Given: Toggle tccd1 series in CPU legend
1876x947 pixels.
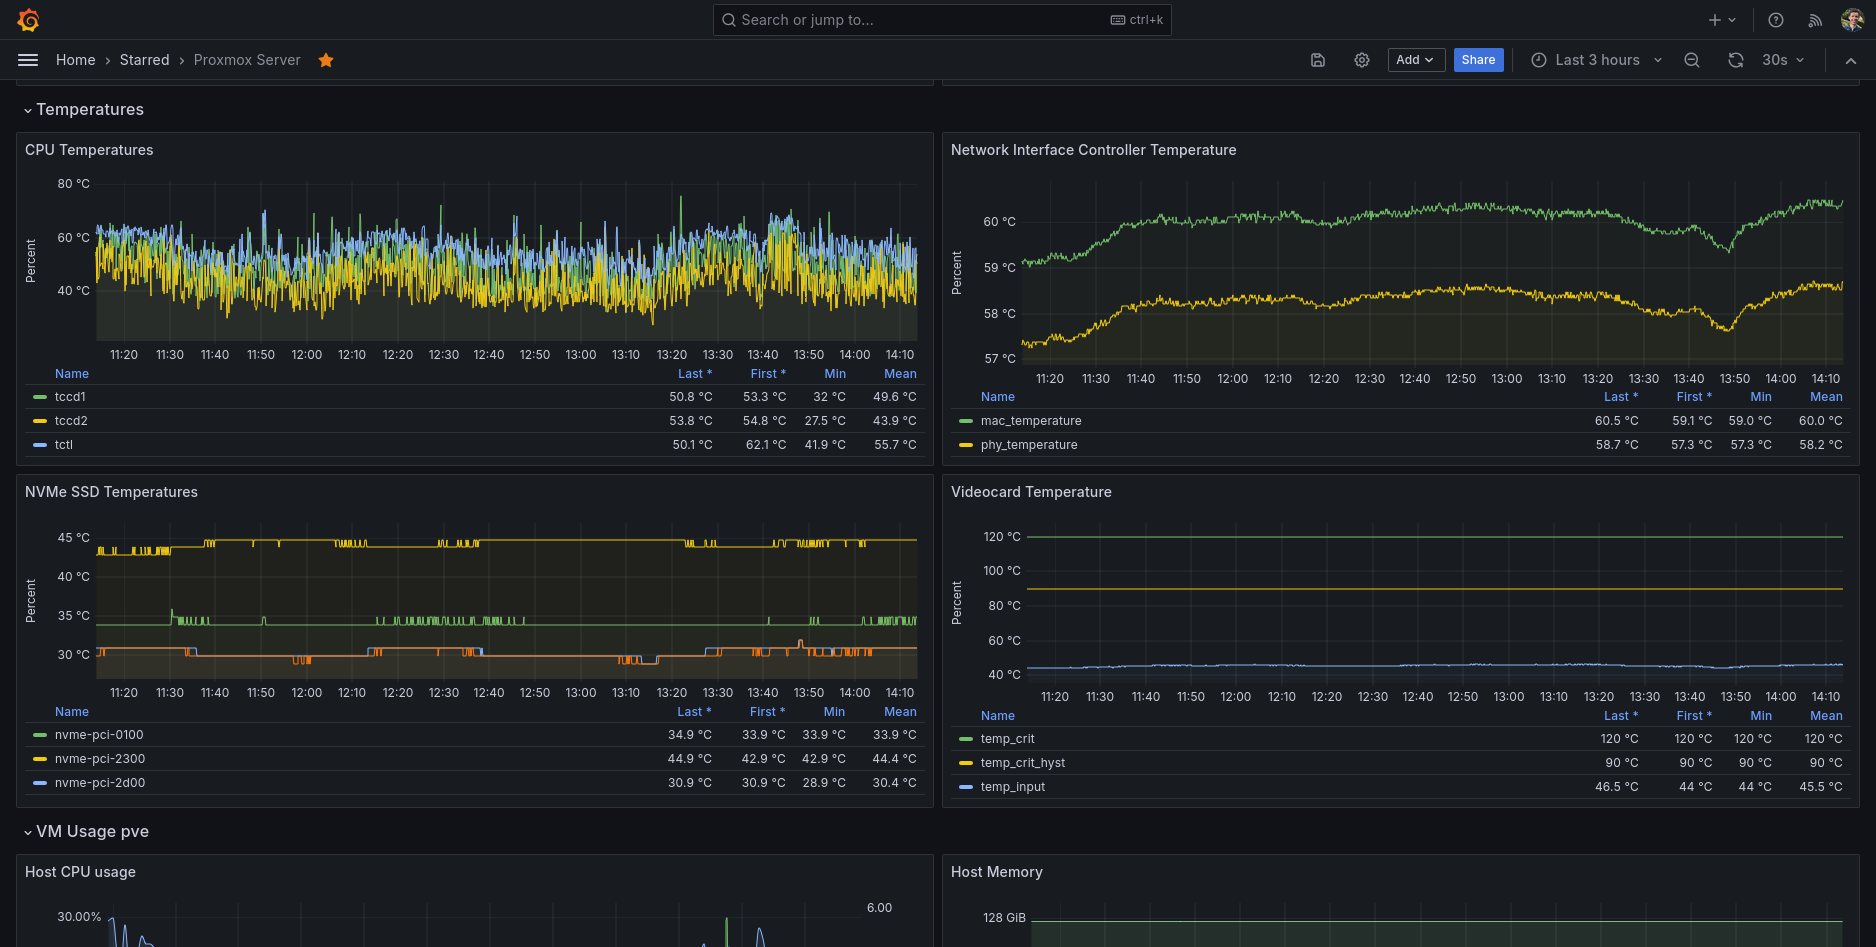Looking at the screenshot, I should click(x=70, y=397).
